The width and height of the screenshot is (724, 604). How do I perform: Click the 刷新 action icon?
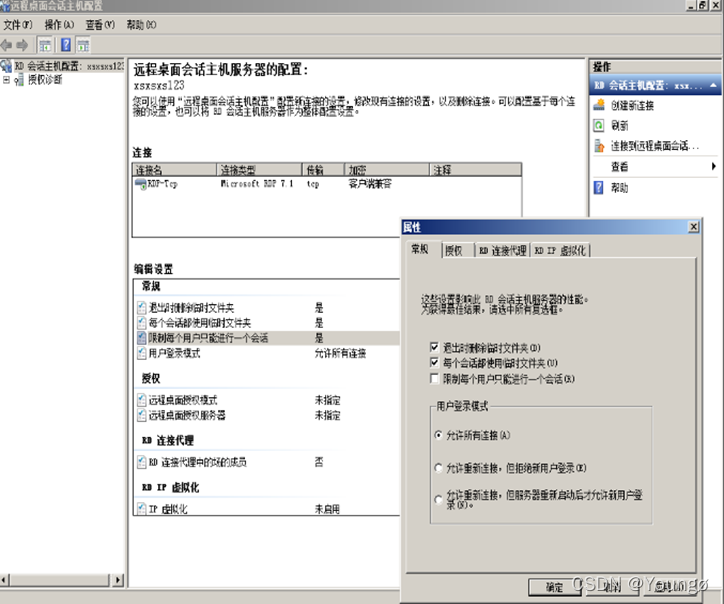click(599, 125)
